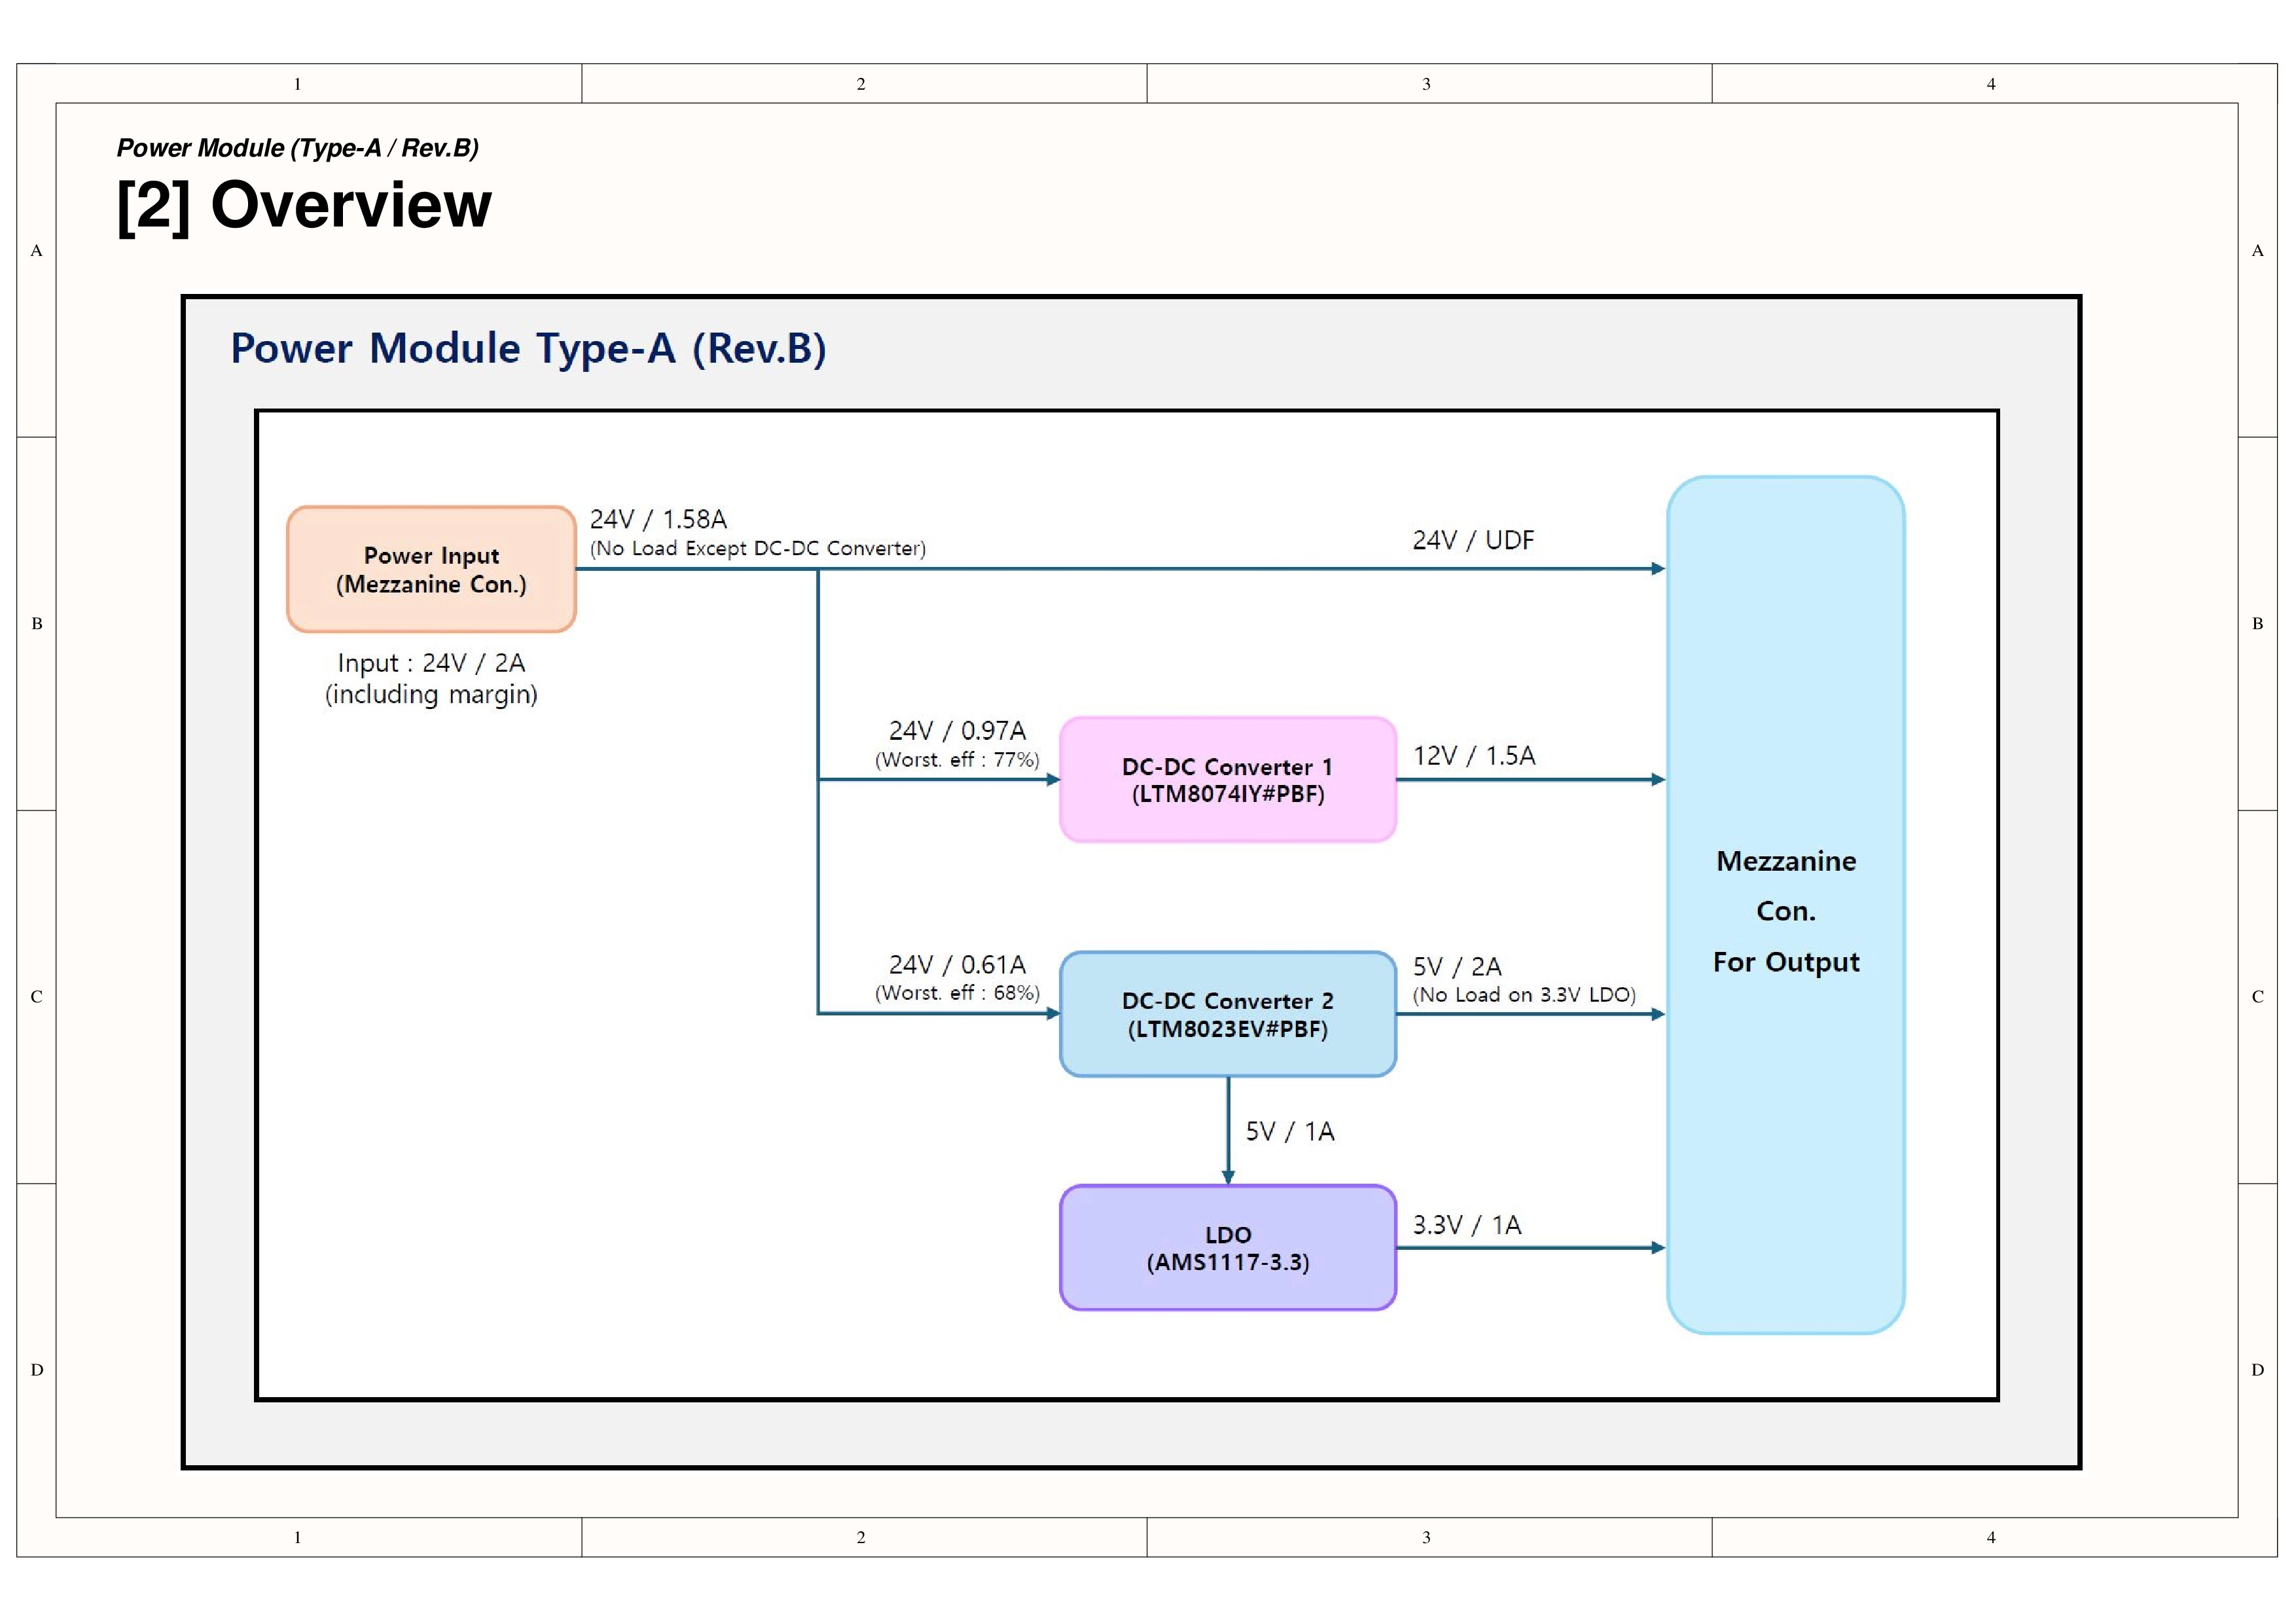
Task: Click the '12V / 1.5A' output label
Action: (1474, 755)
